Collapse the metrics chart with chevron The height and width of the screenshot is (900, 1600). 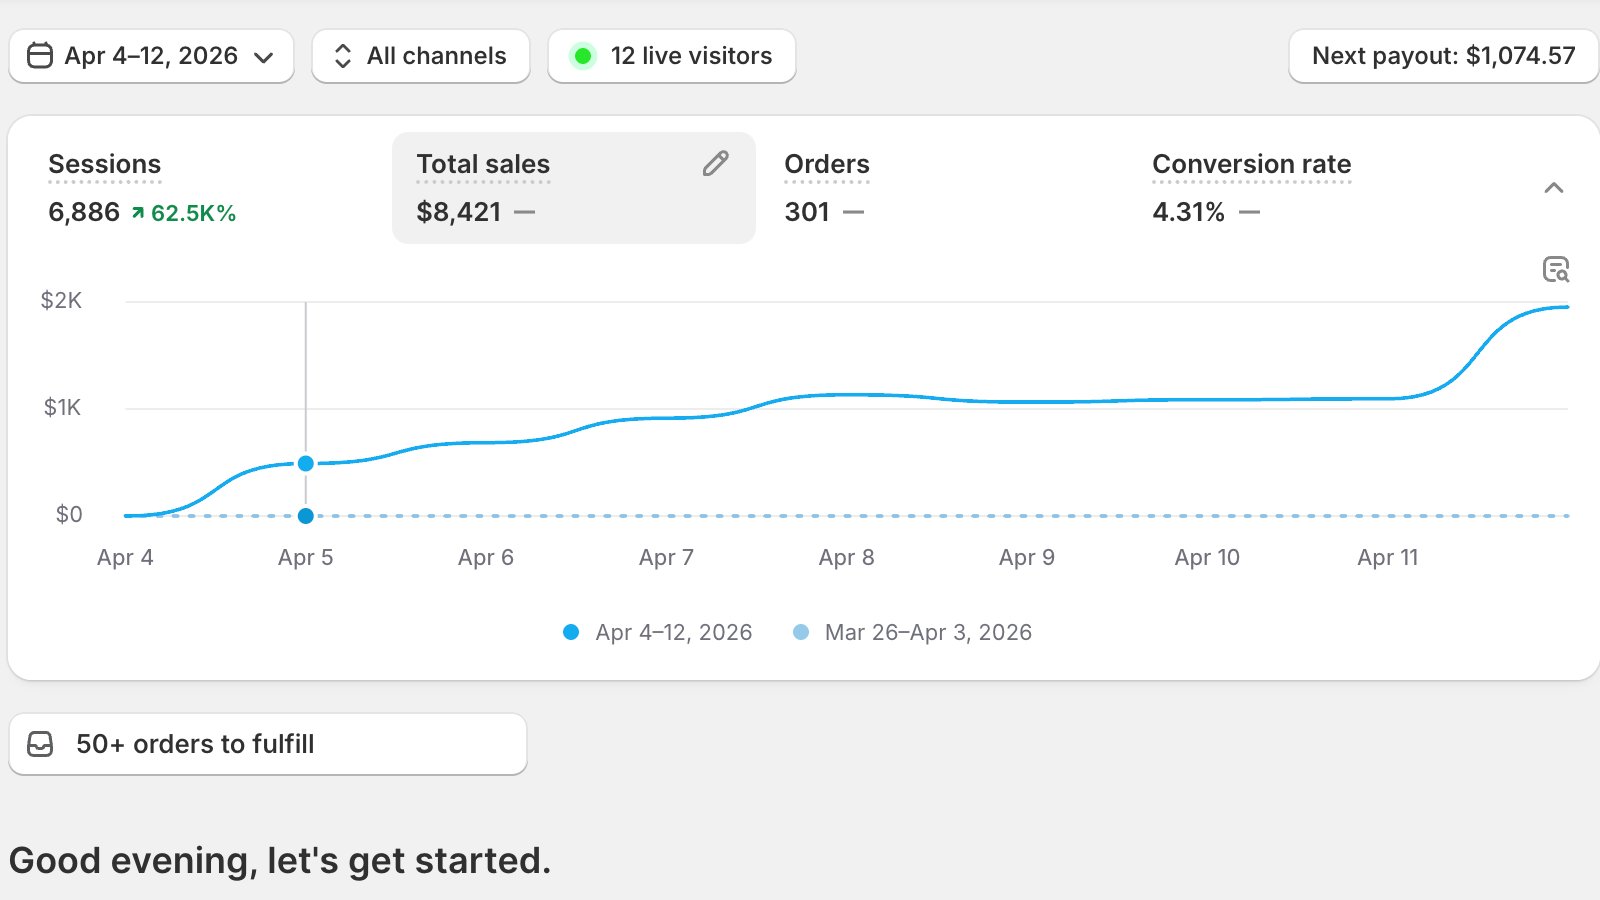point(1553,188)
